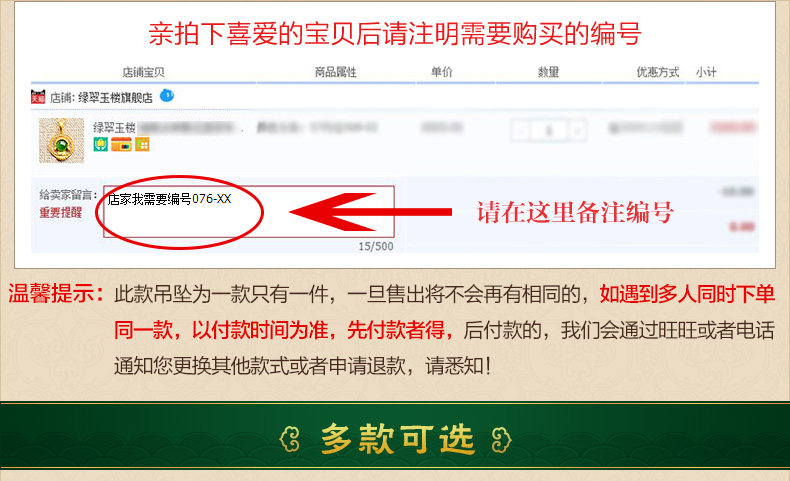Open the blurred 优惠方式 discount dropdown

tap(645, 128)
